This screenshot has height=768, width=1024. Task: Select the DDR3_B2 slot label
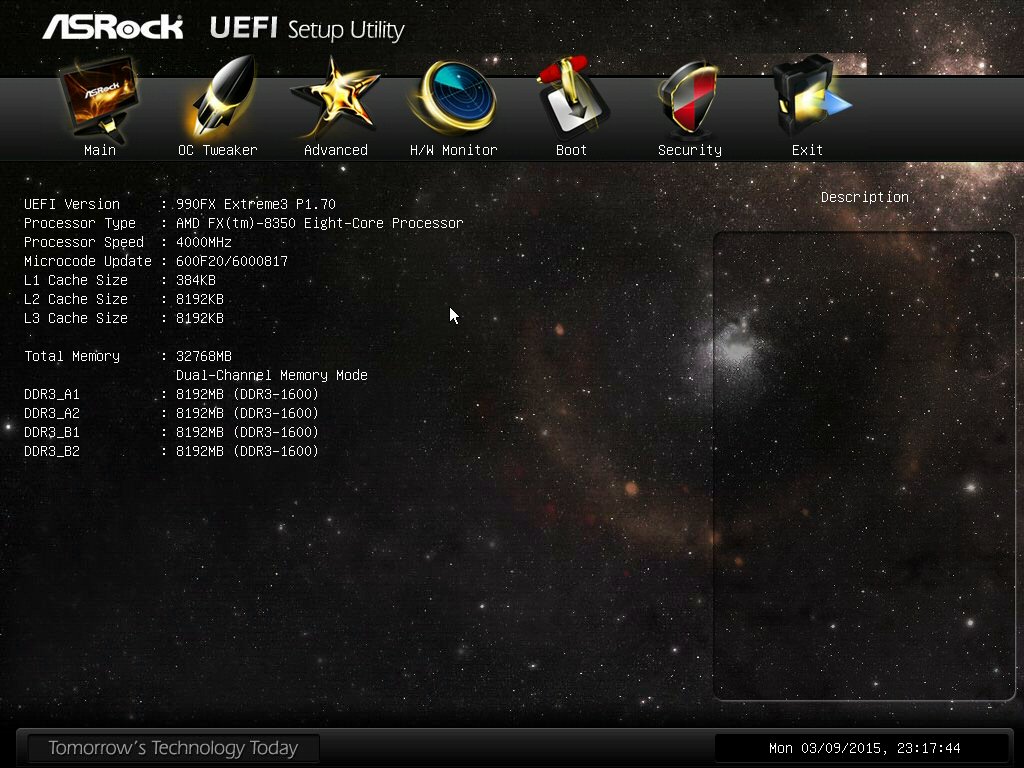[52, 451]
